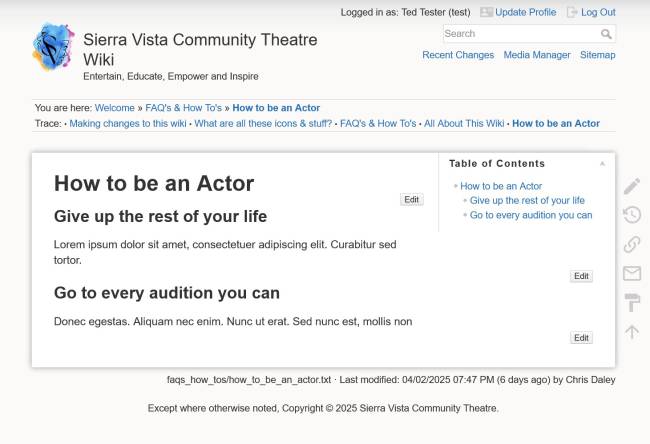
Task: Open the Media Manager
Action: pyautogui.click(x=537, y=55)
